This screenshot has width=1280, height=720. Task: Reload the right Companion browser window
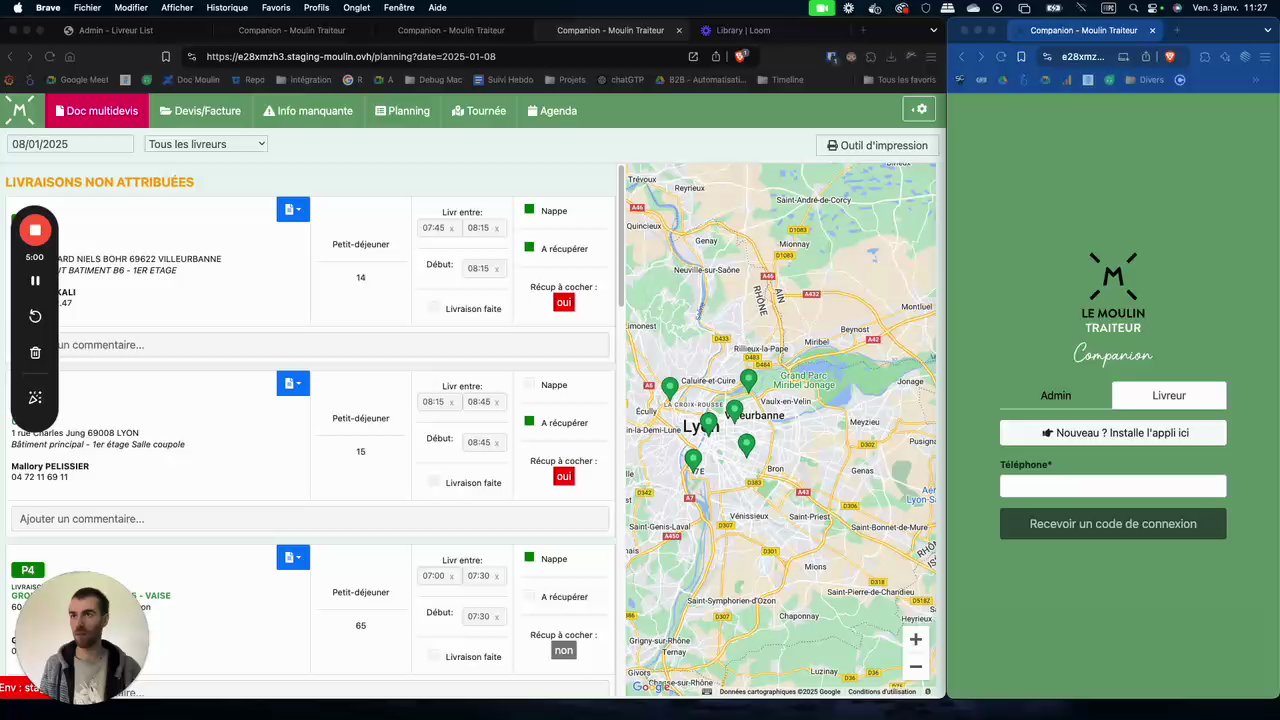click(1000, 57)
